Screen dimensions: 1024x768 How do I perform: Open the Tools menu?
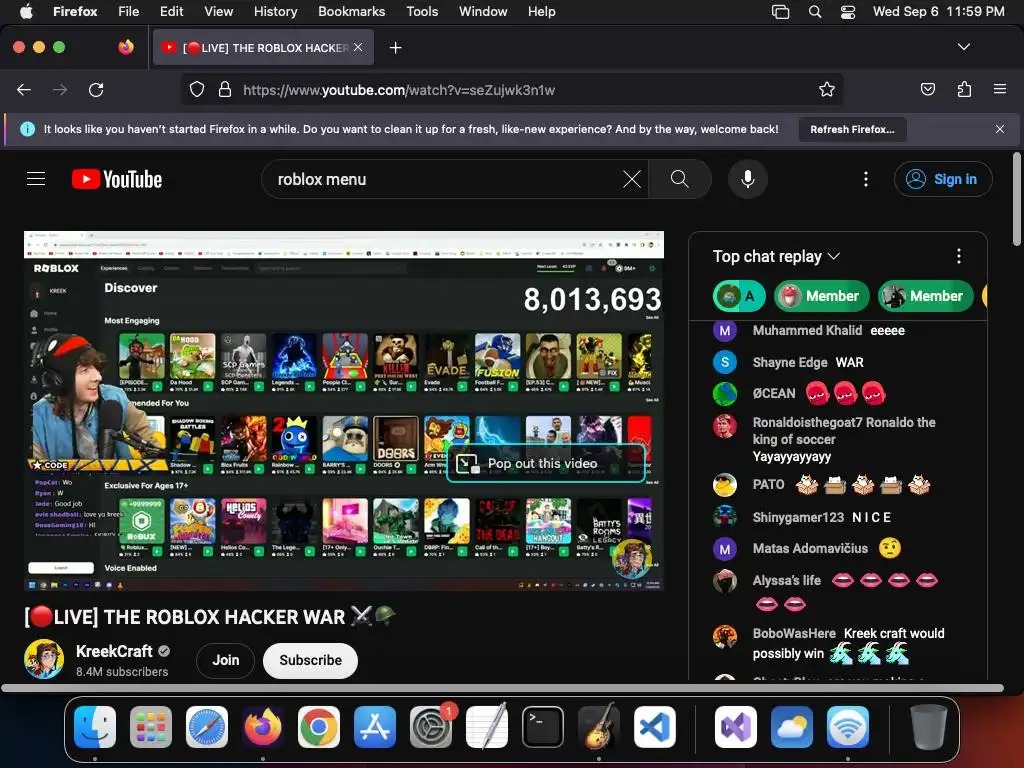tap(422, 11)
